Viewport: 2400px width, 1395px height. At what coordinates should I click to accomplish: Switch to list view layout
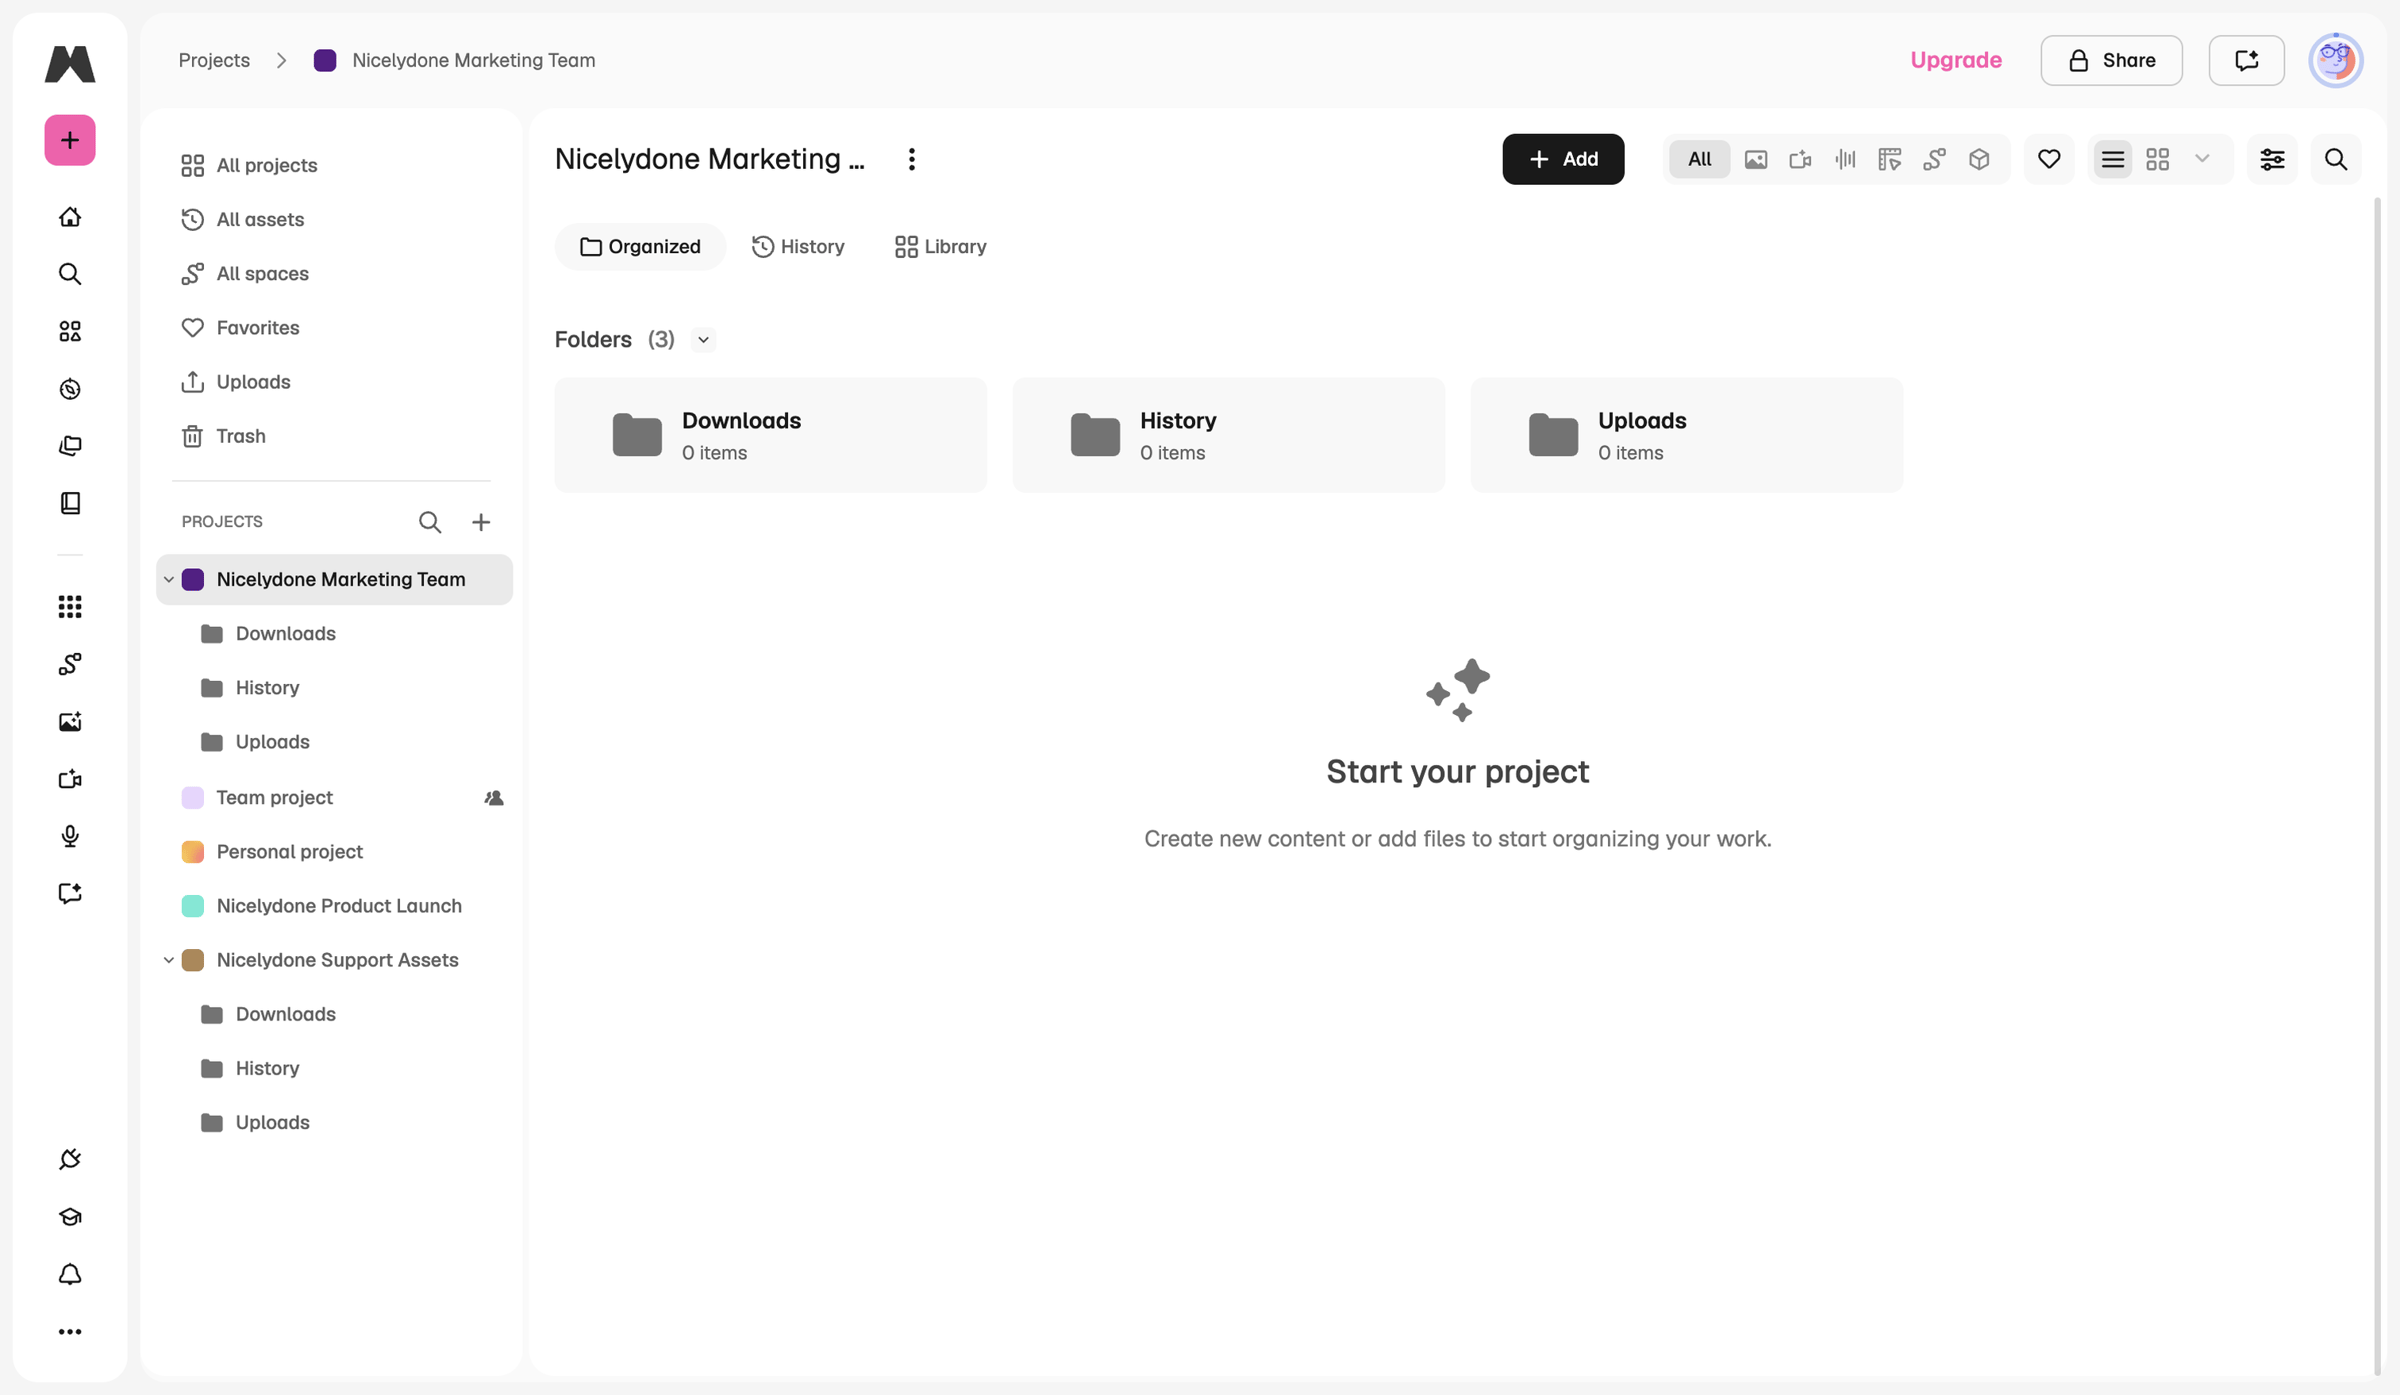pos(2113,159)
